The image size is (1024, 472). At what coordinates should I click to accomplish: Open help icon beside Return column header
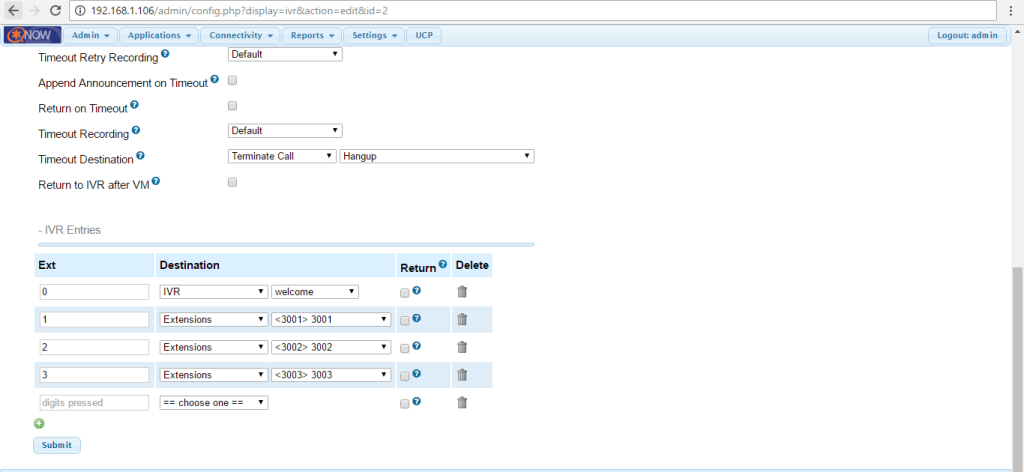[x=443, y=264]
